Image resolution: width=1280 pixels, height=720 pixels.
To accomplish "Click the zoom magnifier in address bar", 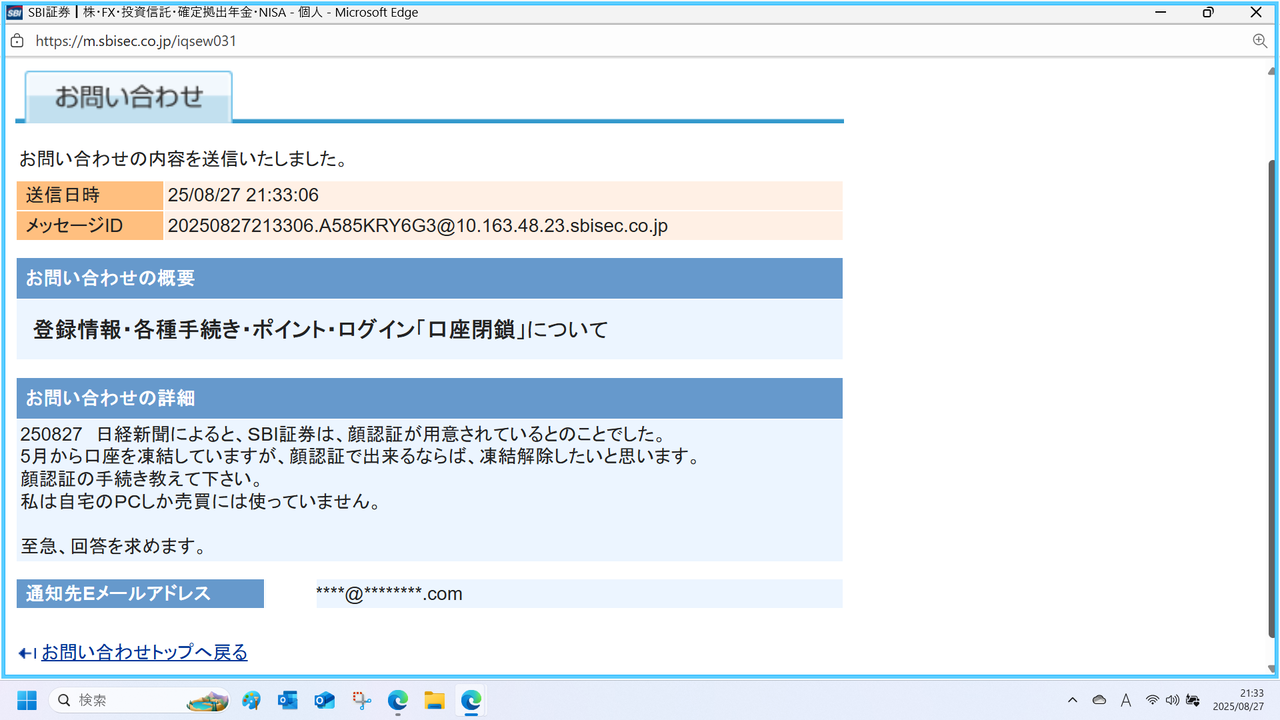I will click(1260, 41).
